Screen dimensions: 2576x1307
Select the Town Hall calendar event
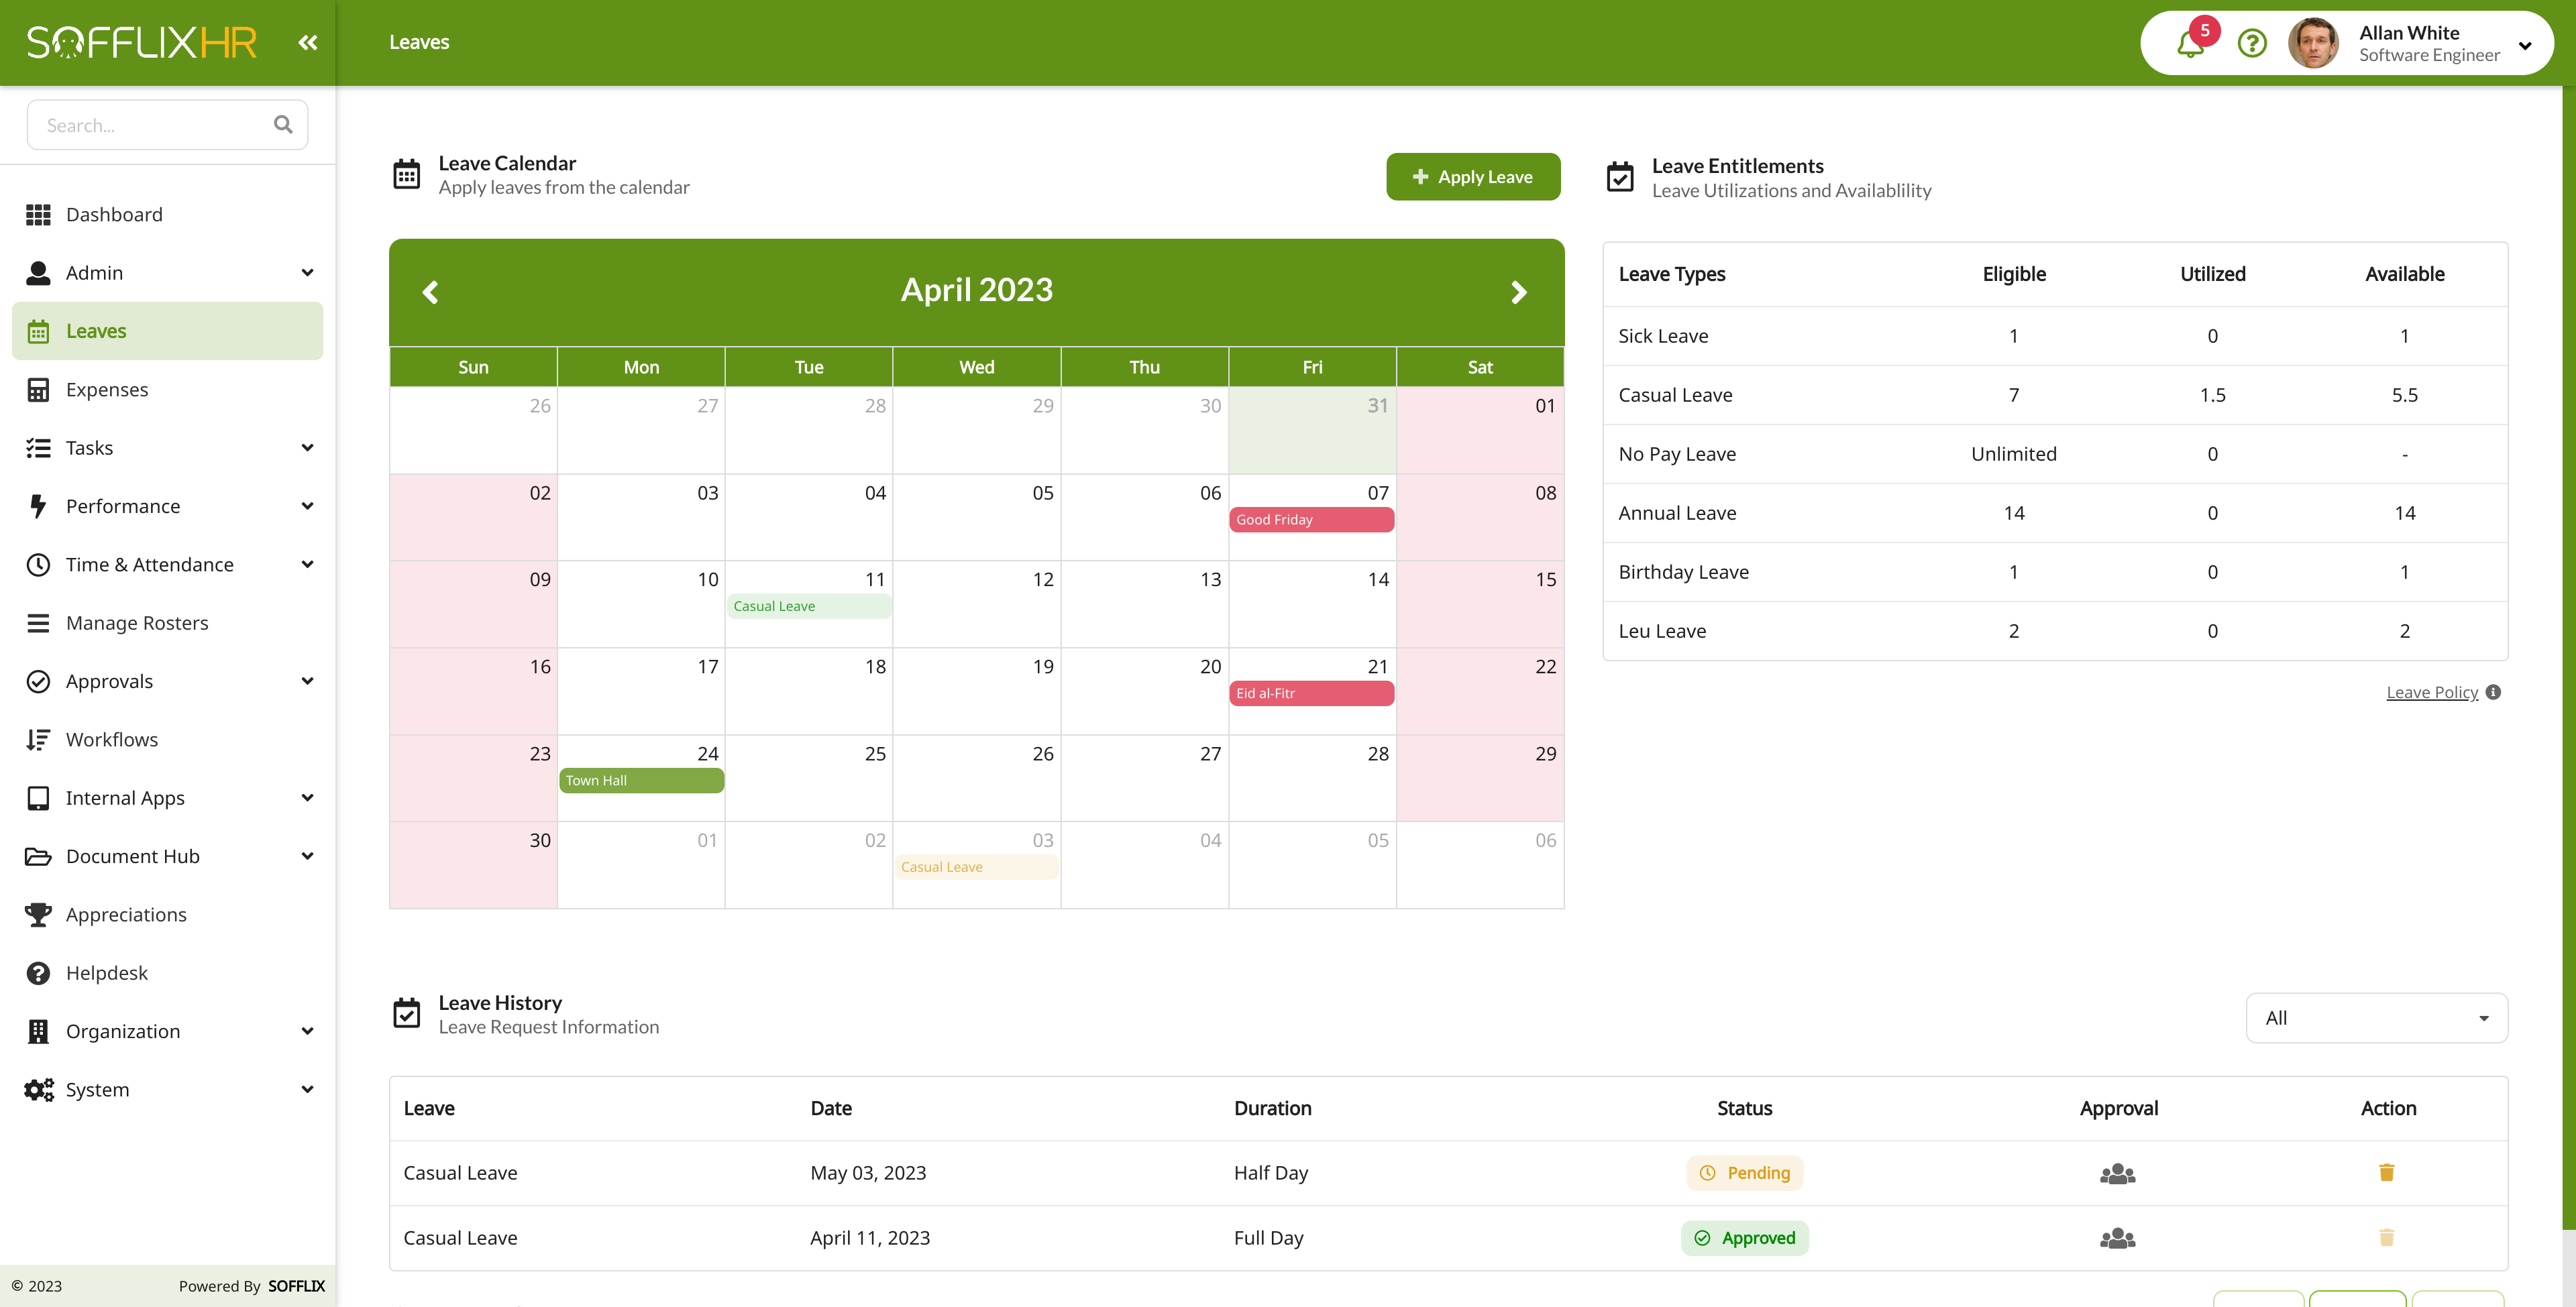click(641, 781)
